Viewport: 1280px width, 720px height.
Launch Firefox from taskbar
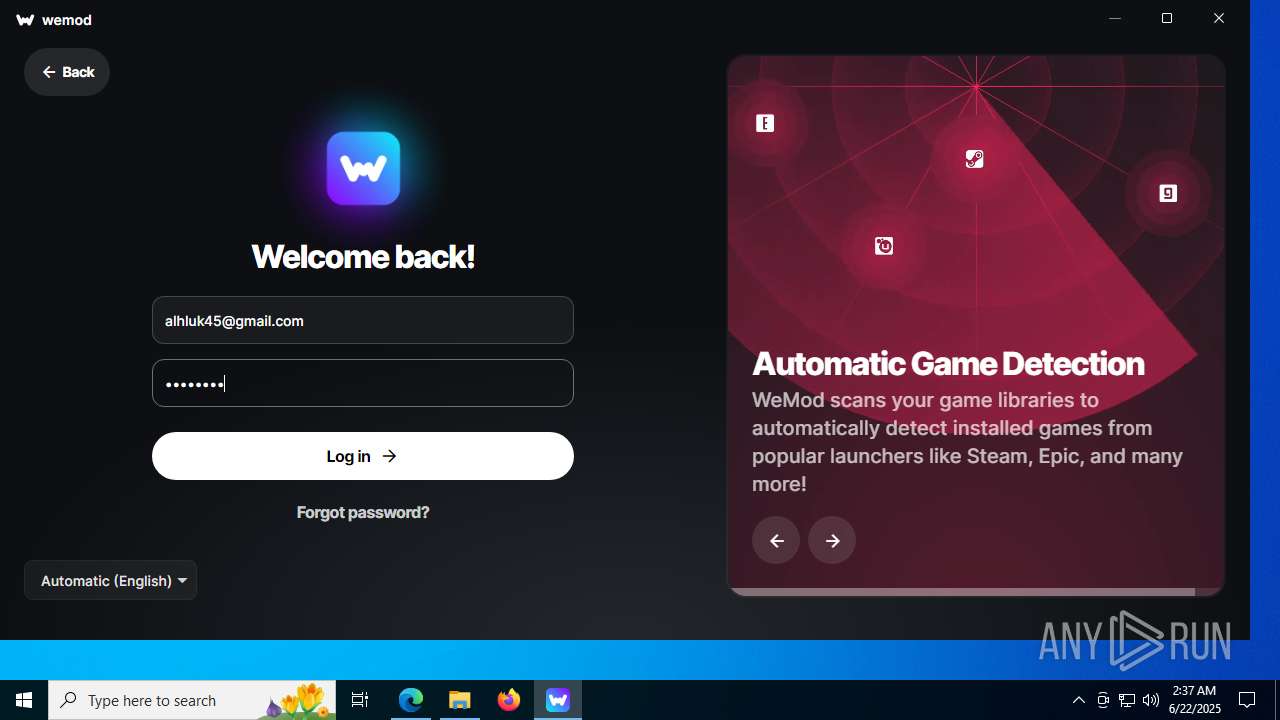[509, 700]
